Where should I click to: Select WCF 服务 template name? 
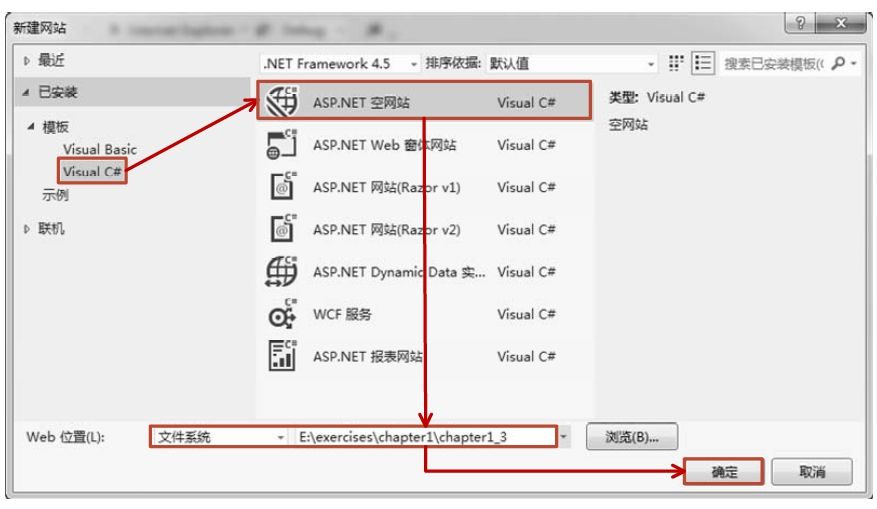click(x=342, y=314)
